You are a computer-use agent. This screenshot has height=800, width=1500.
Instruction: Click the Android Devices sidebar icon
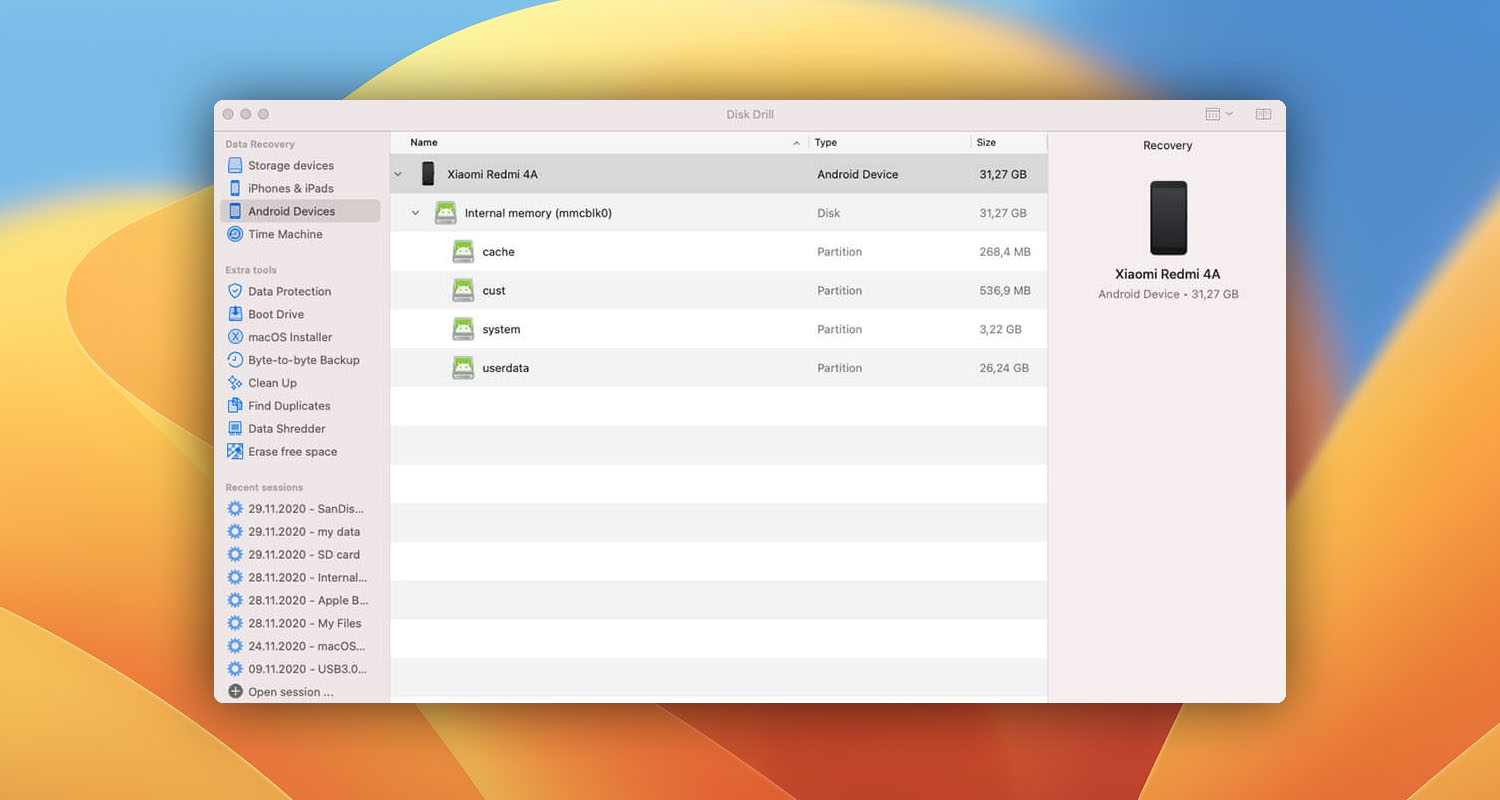click(235, 211)
